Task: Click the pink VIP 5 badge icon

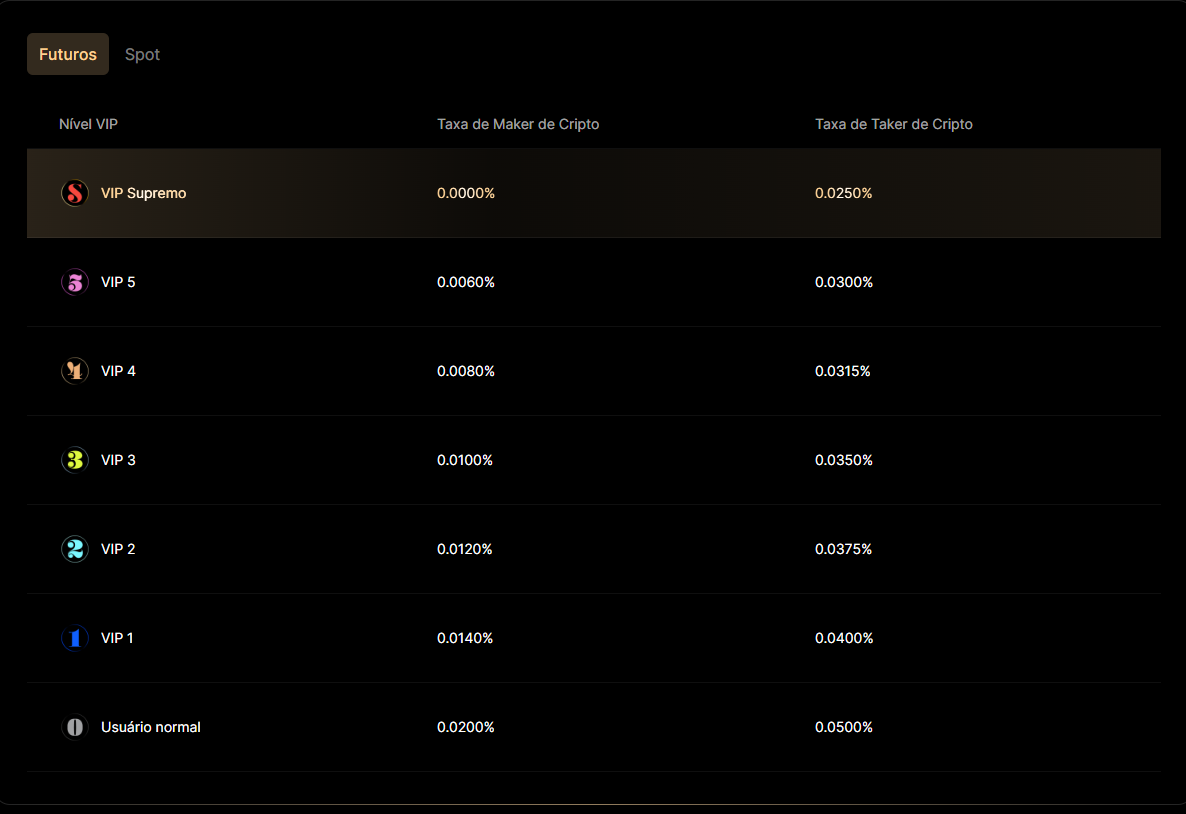Action: coord(75,282)
